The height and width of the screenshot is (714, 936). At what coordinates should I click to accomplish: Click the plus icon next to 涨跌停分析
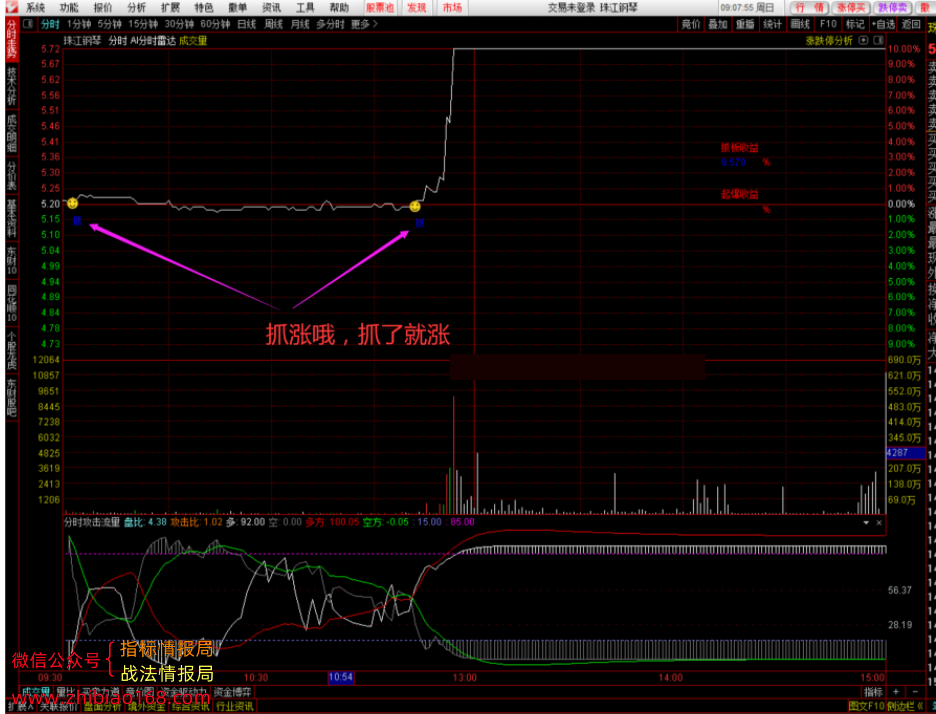tap(863, 41)
